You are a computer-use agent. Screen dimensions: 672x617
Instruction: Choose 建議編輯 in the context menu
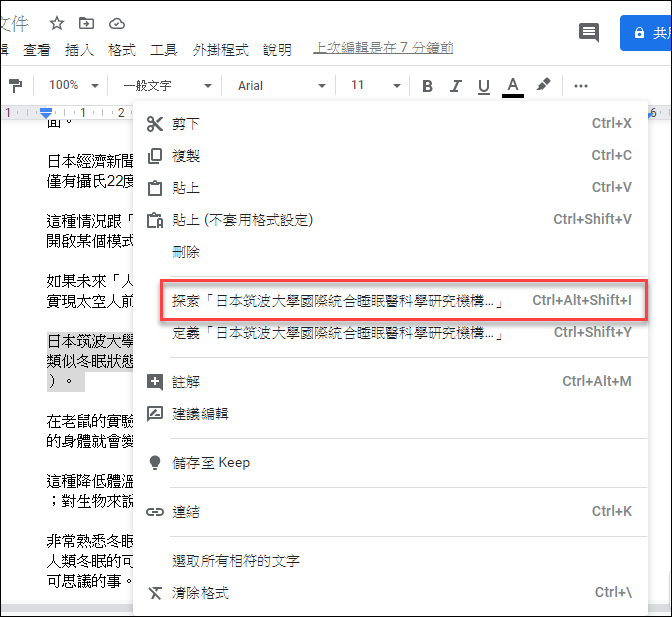pos(390,413)
